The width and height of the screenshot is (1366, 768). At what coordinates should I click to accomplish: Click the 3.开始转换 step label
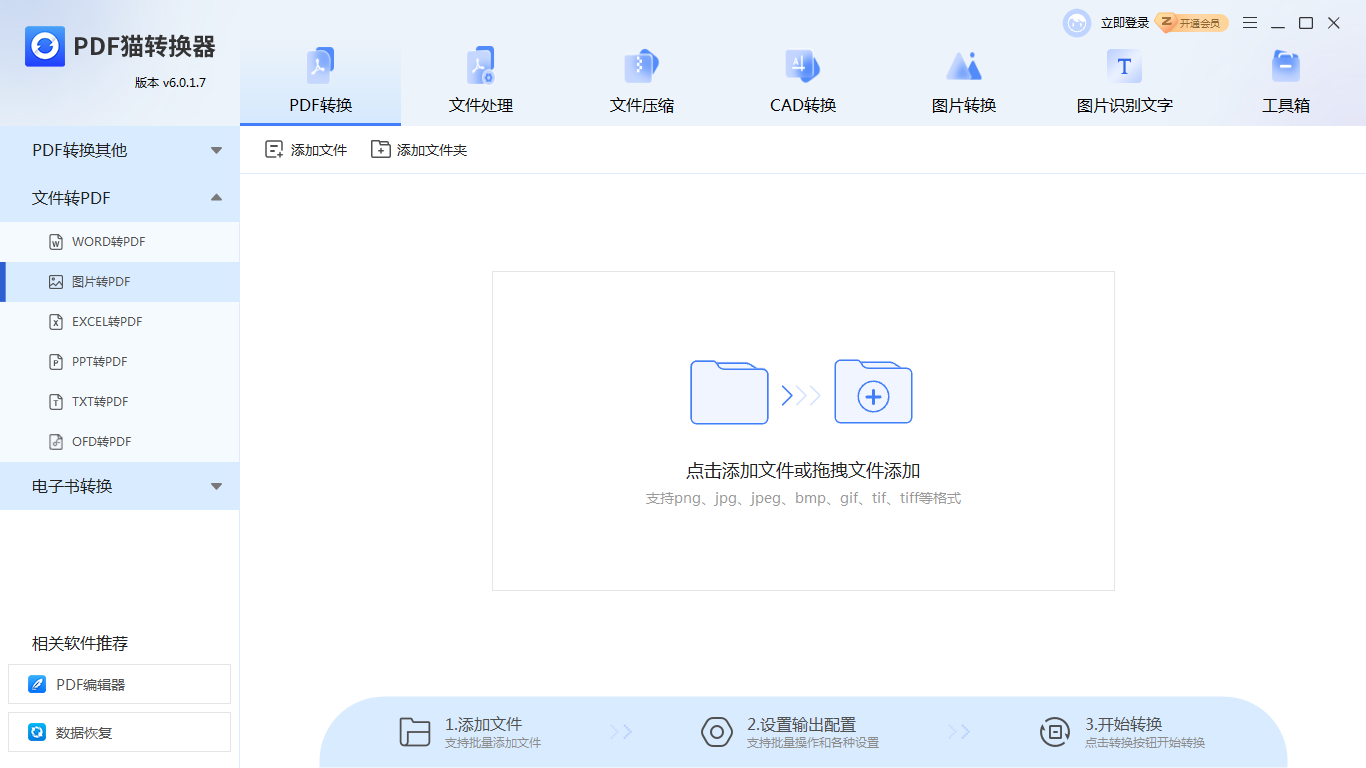click(1124, 724)
